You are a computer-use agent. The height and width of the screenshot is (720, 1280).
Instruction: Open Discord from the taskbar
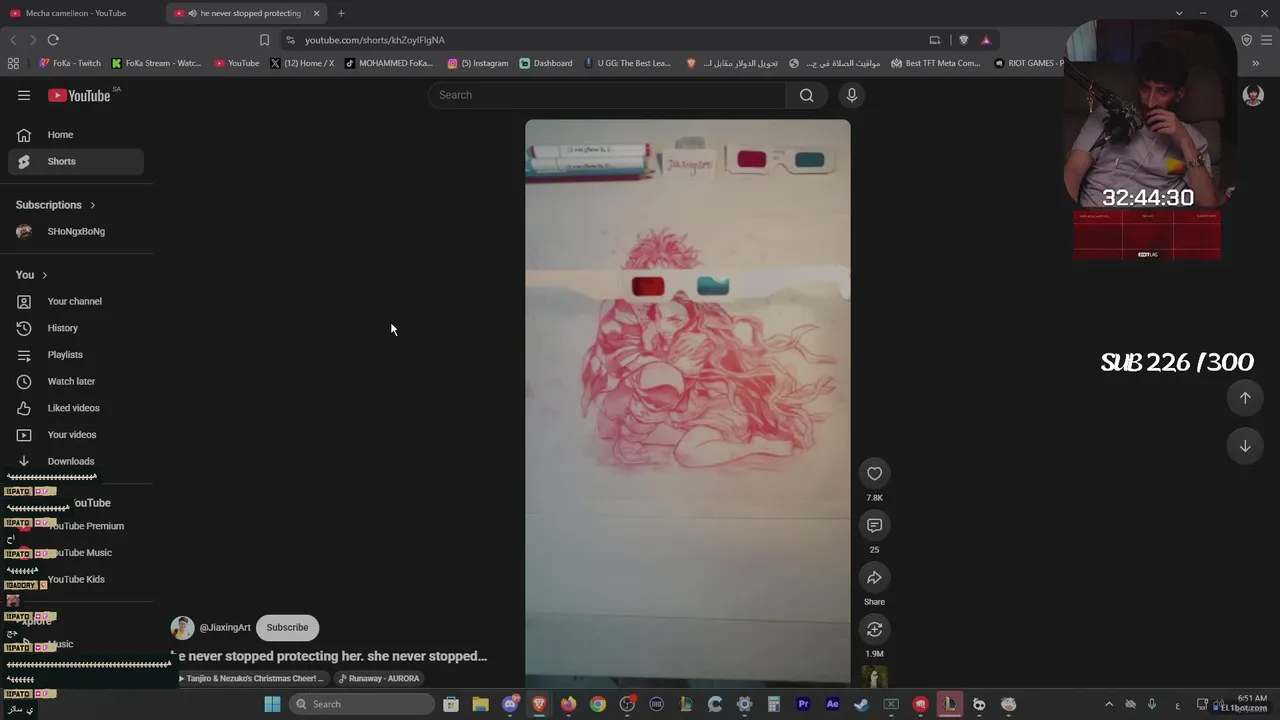pyautogui.click(x=510, y=704)
